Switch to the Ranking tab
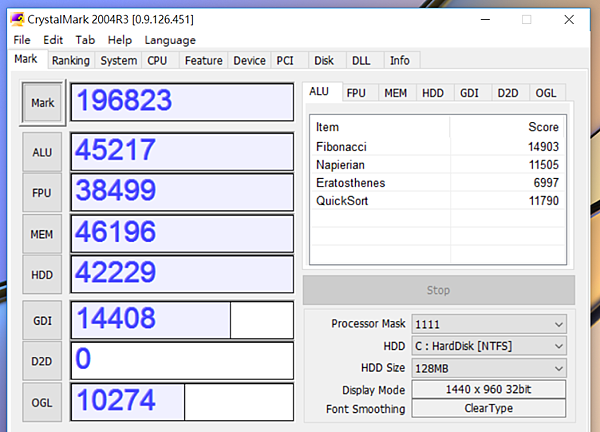Screen dimensions: 600x432 click(71, 60)
